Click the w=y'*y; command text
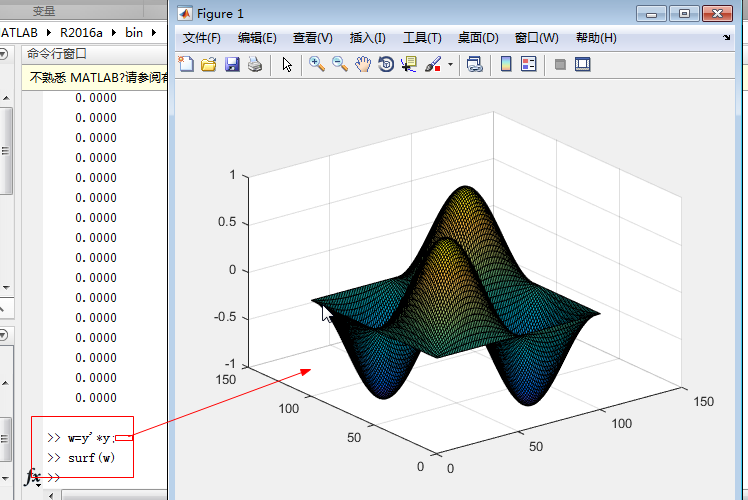748x500 pixels. tap(91, 438)
